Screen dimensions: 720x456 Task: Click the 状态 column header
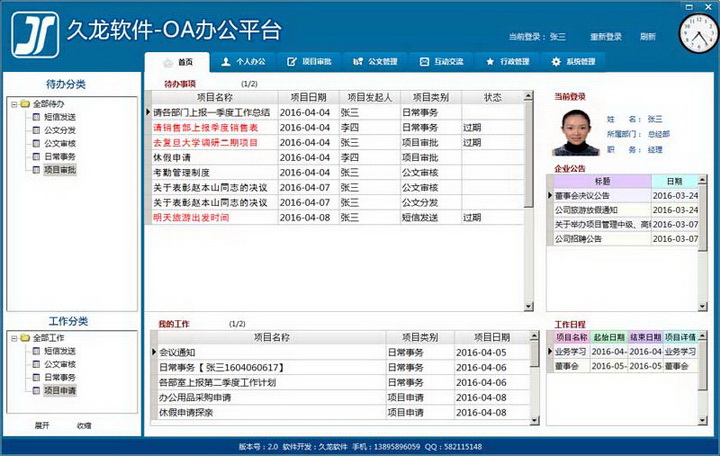492,97
